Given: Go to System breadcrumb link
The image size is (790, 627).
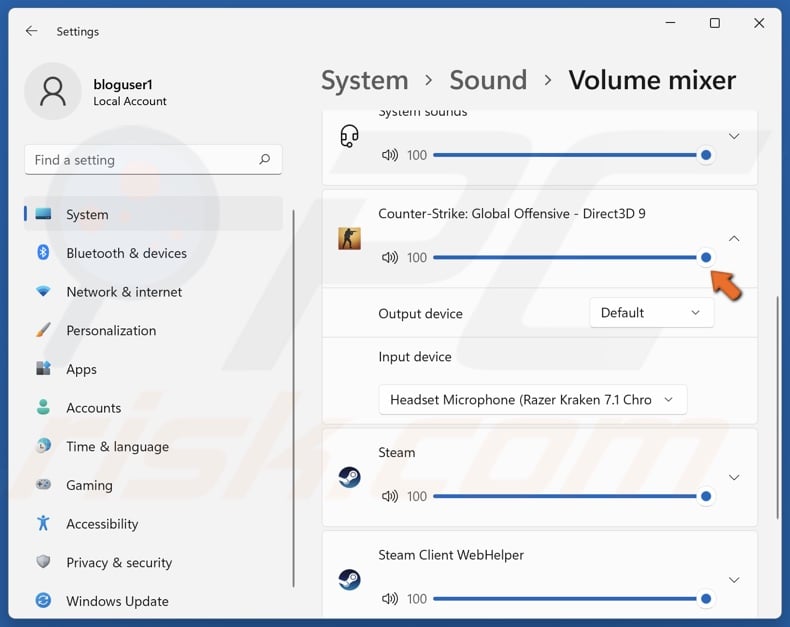Looking at the screenshot, I should [365, 80].
